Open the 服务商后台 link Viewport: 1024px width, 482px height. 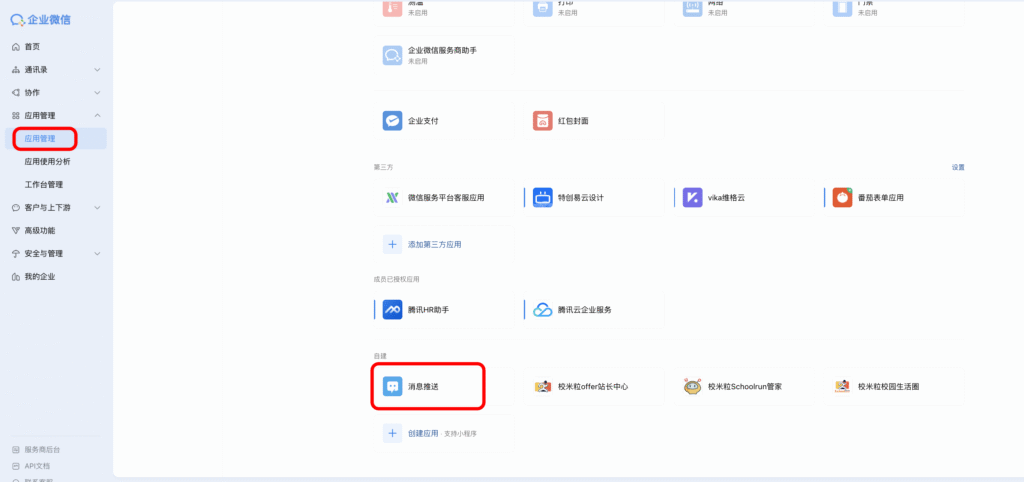pos(42,450)
